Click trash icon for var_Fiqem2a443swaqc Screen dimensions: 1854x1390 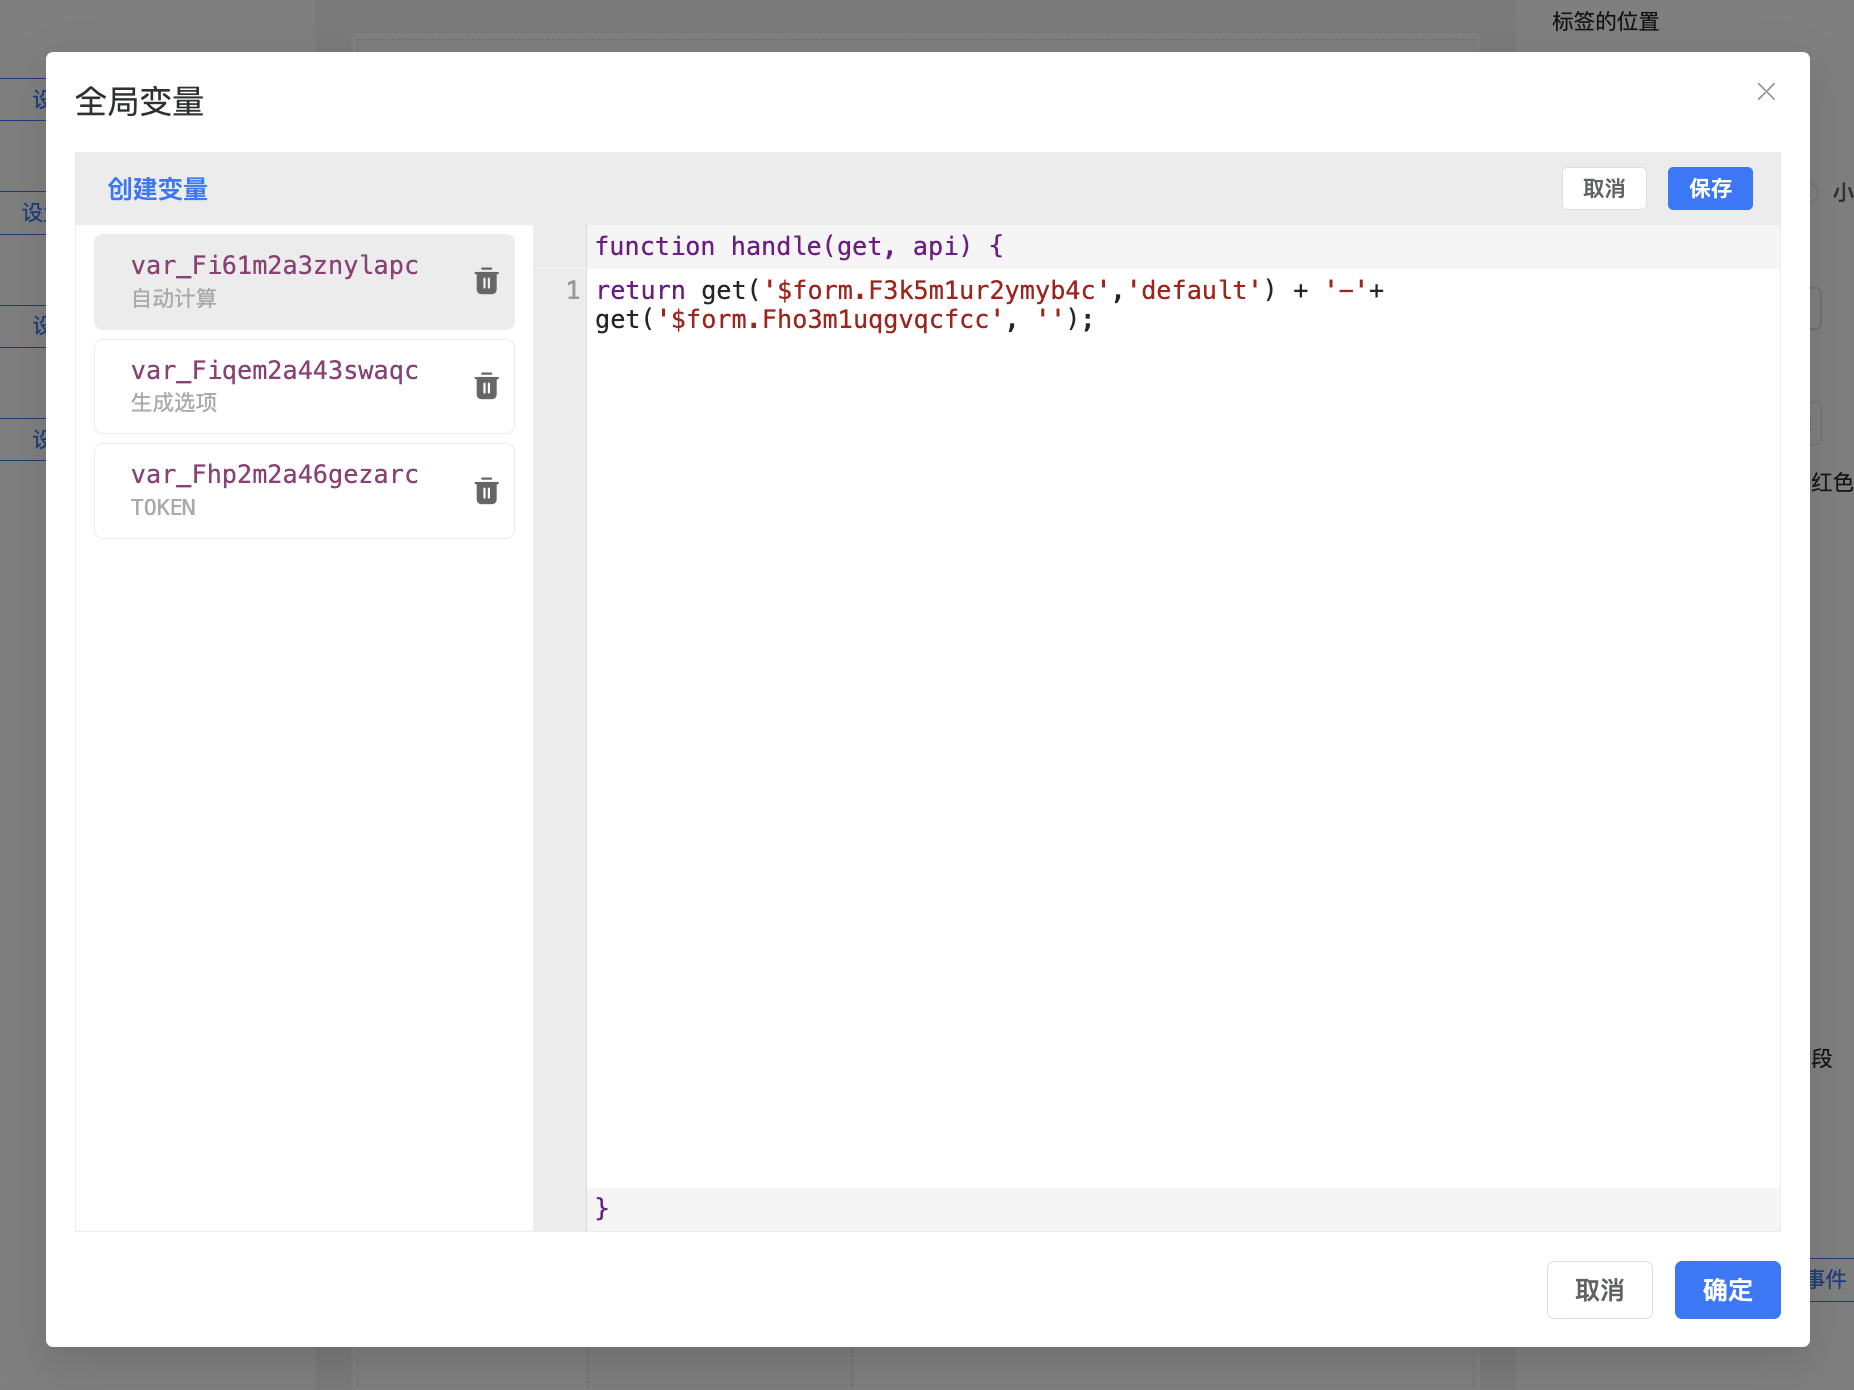[486, 387]
